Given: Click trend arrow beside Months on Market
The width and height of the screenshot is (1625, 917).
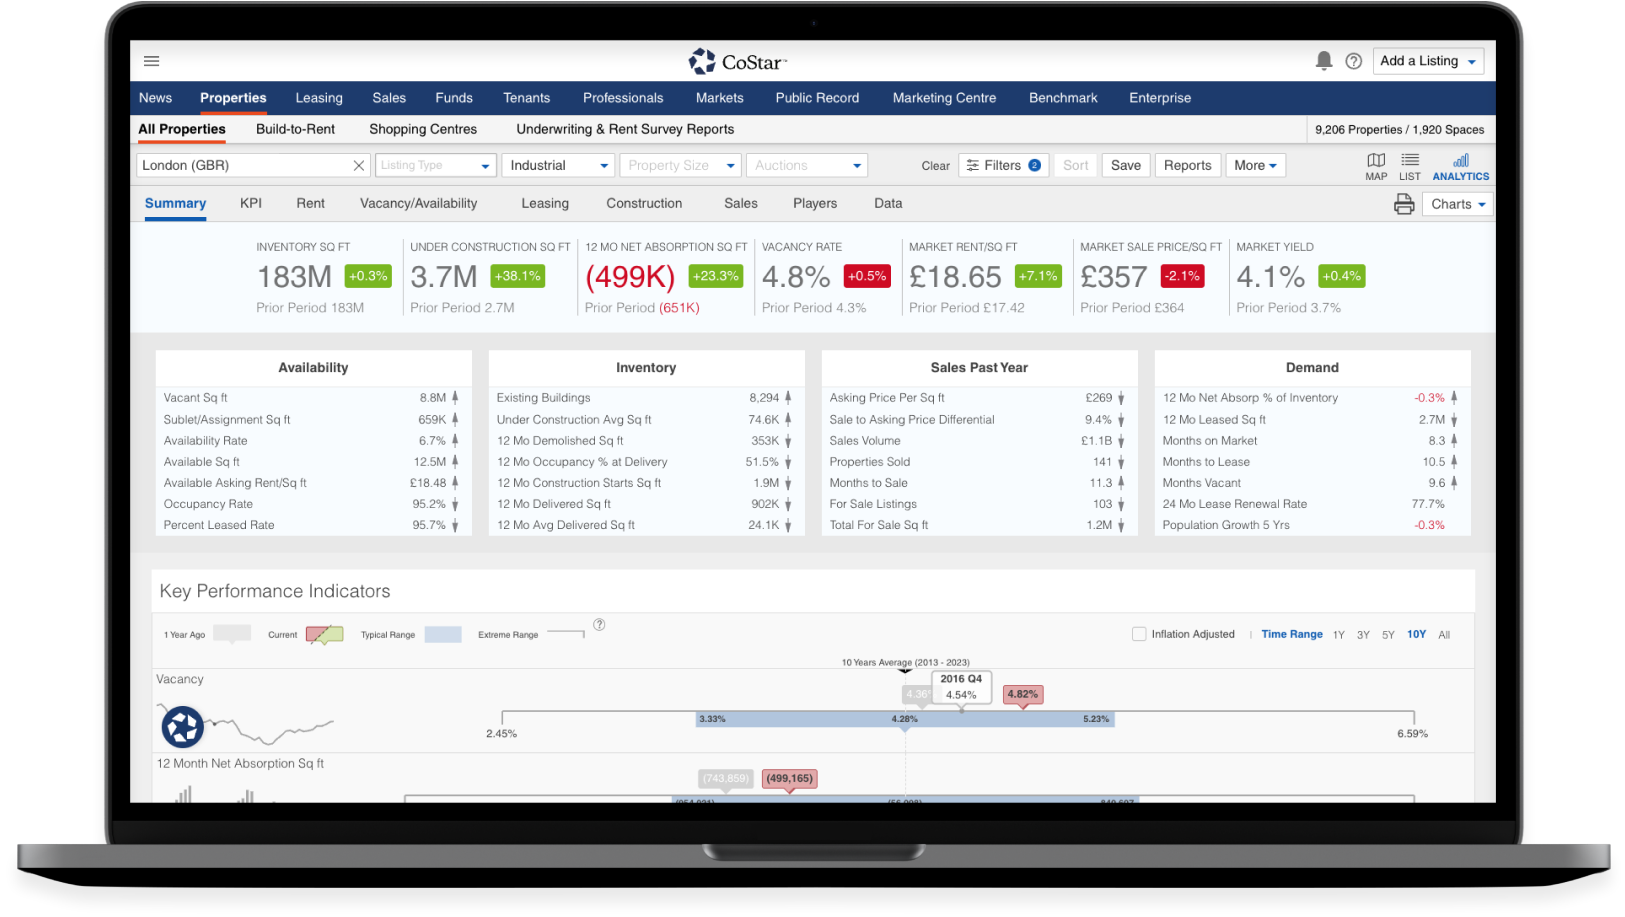Looking at the screenshot, I should tap(1454, 440).
